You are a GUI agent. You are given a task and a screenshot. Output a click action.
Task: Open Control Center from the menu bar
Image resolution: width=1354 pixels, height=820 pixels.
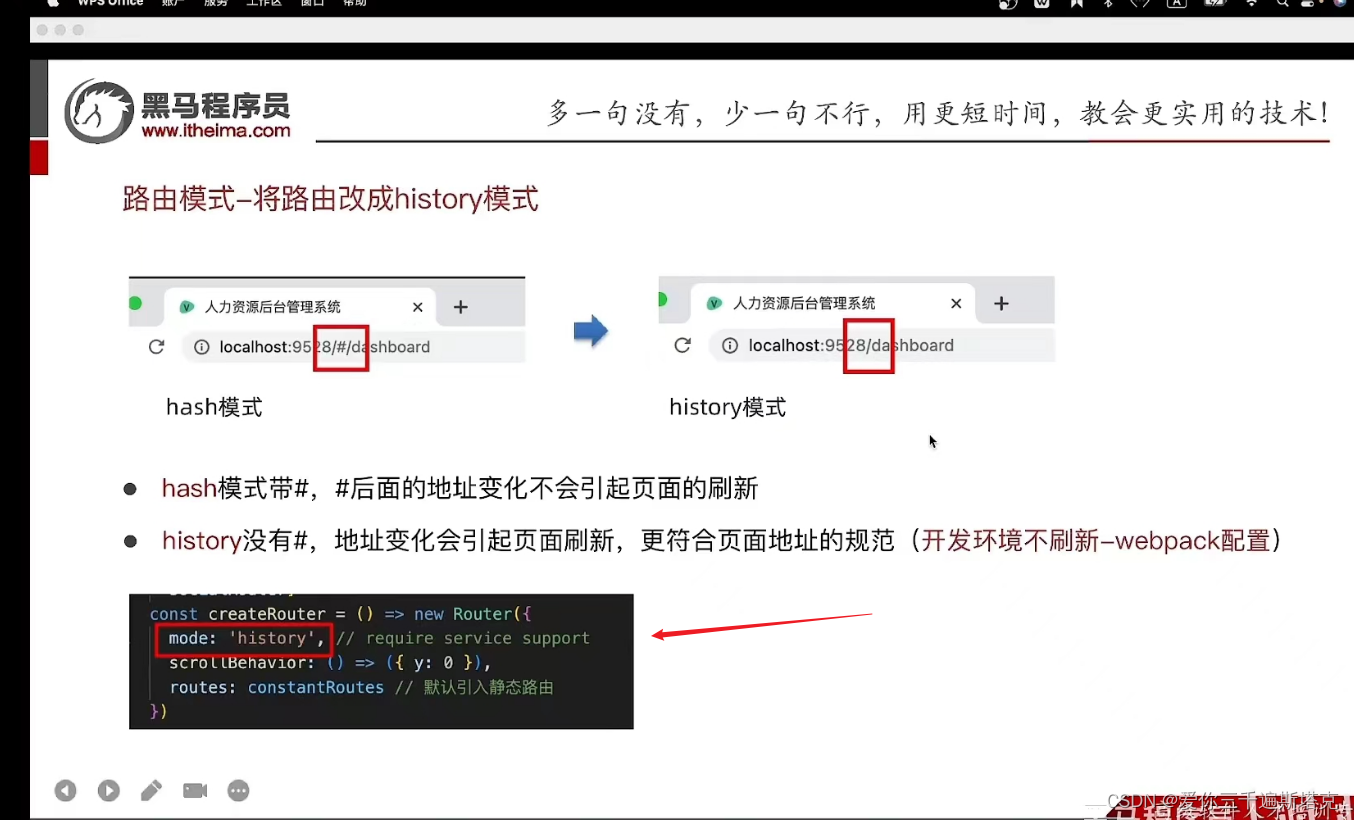point(1308,4)
